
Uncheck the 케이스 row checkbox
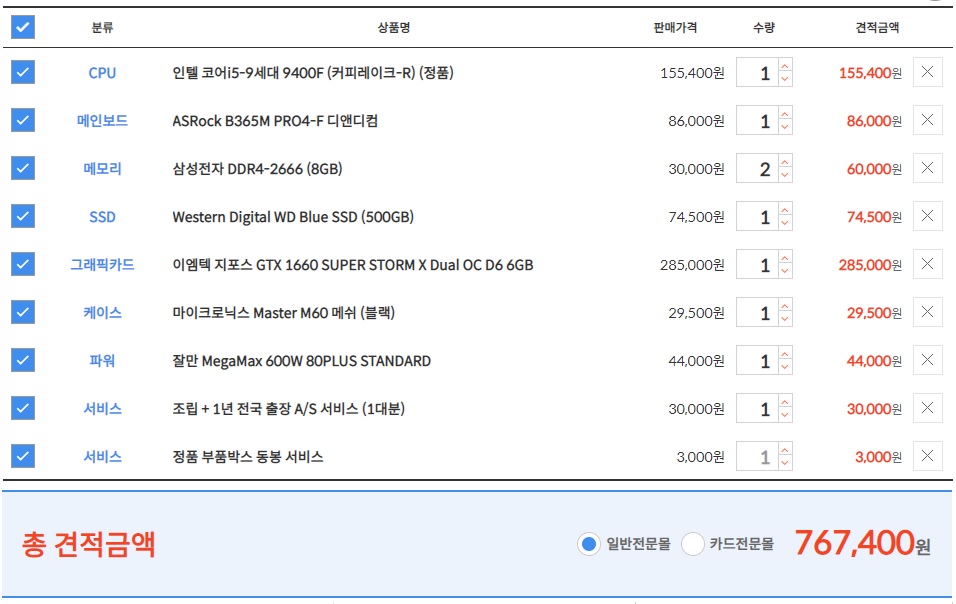coord(23,312)
